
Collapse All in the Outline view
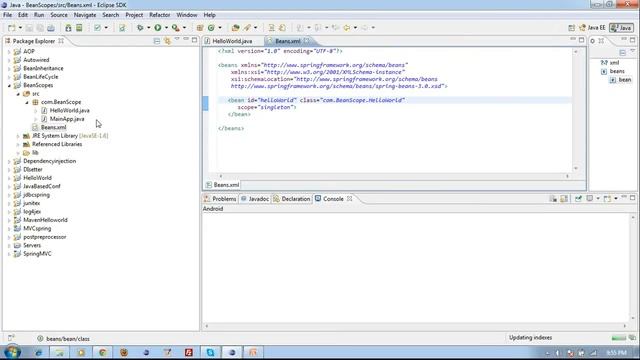pos(622,52)
